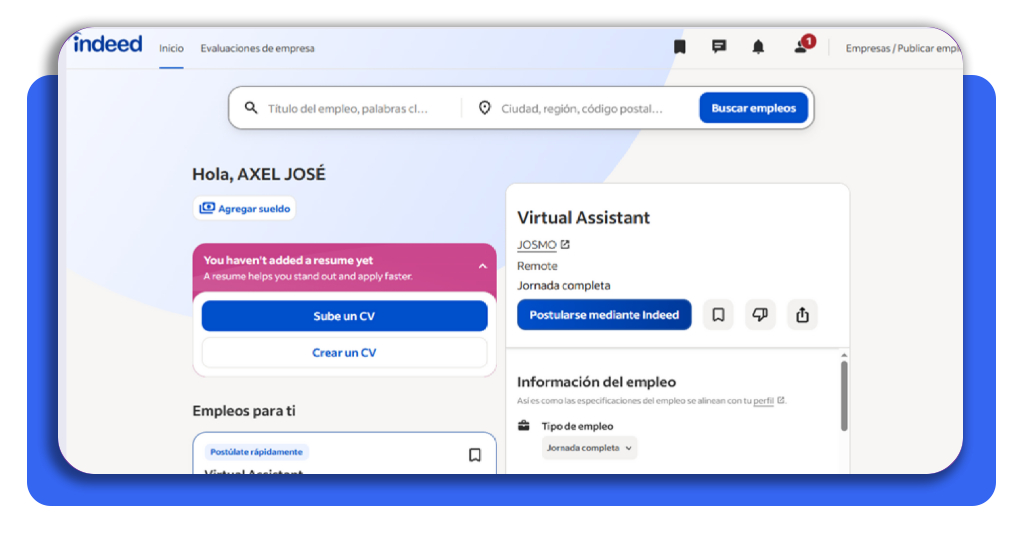Screen dimensions: 1024x536
Task: Open the perfil link in job info
Action: pos(763,401)
